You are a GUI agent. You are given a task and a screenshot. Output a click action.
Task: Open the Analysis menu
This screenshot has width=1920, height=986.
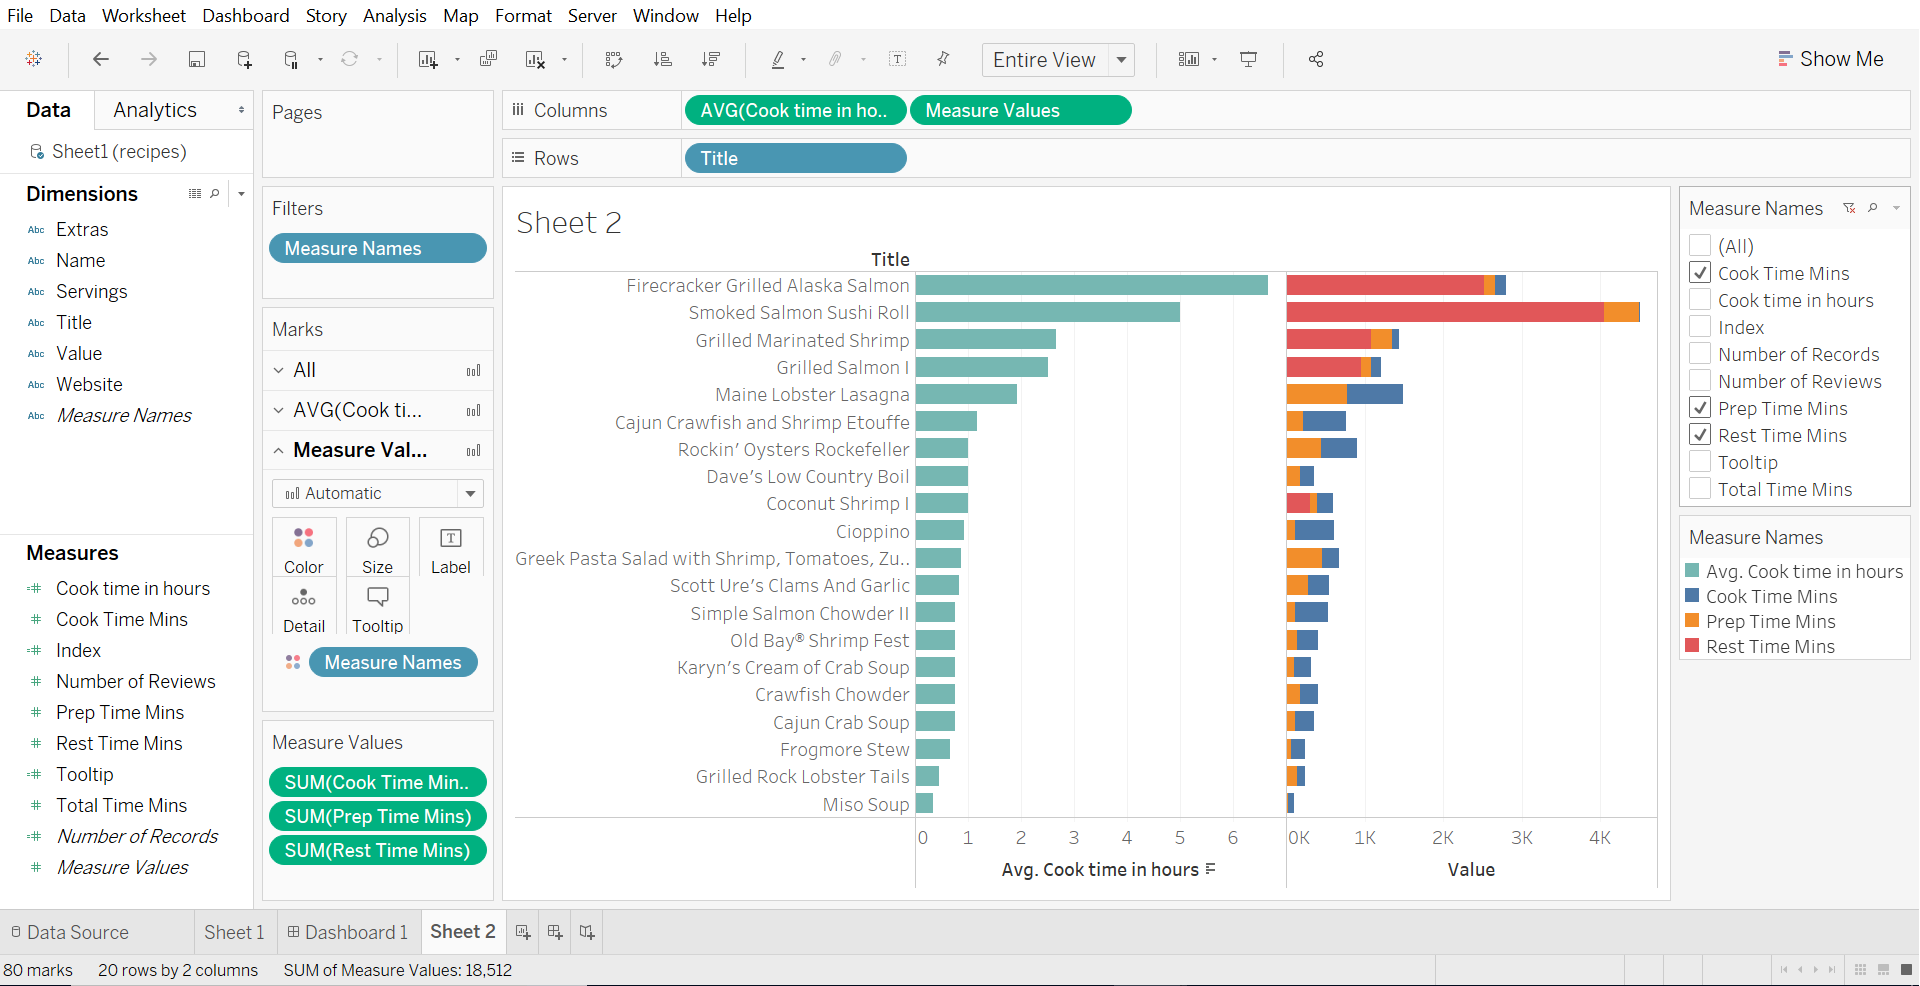click(x=394, y=15)
